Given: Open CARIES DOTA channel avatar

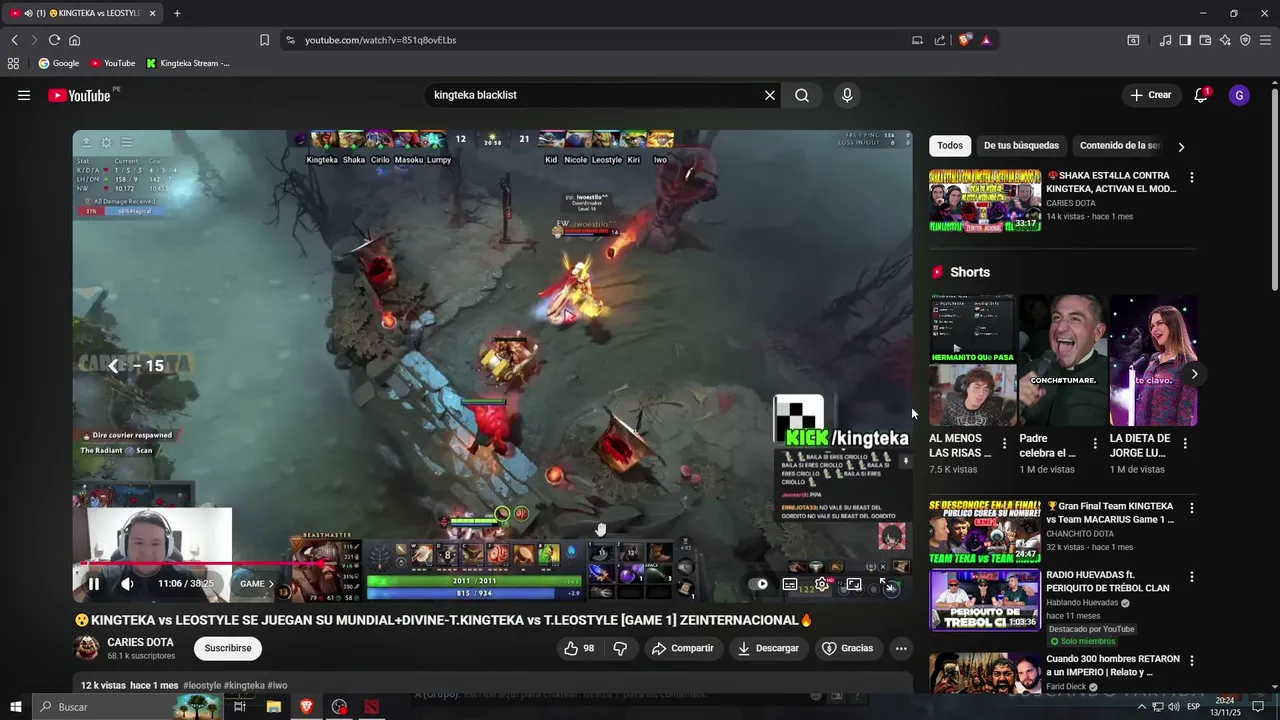Looking at the screenshot, I should (x=87, y=648).
